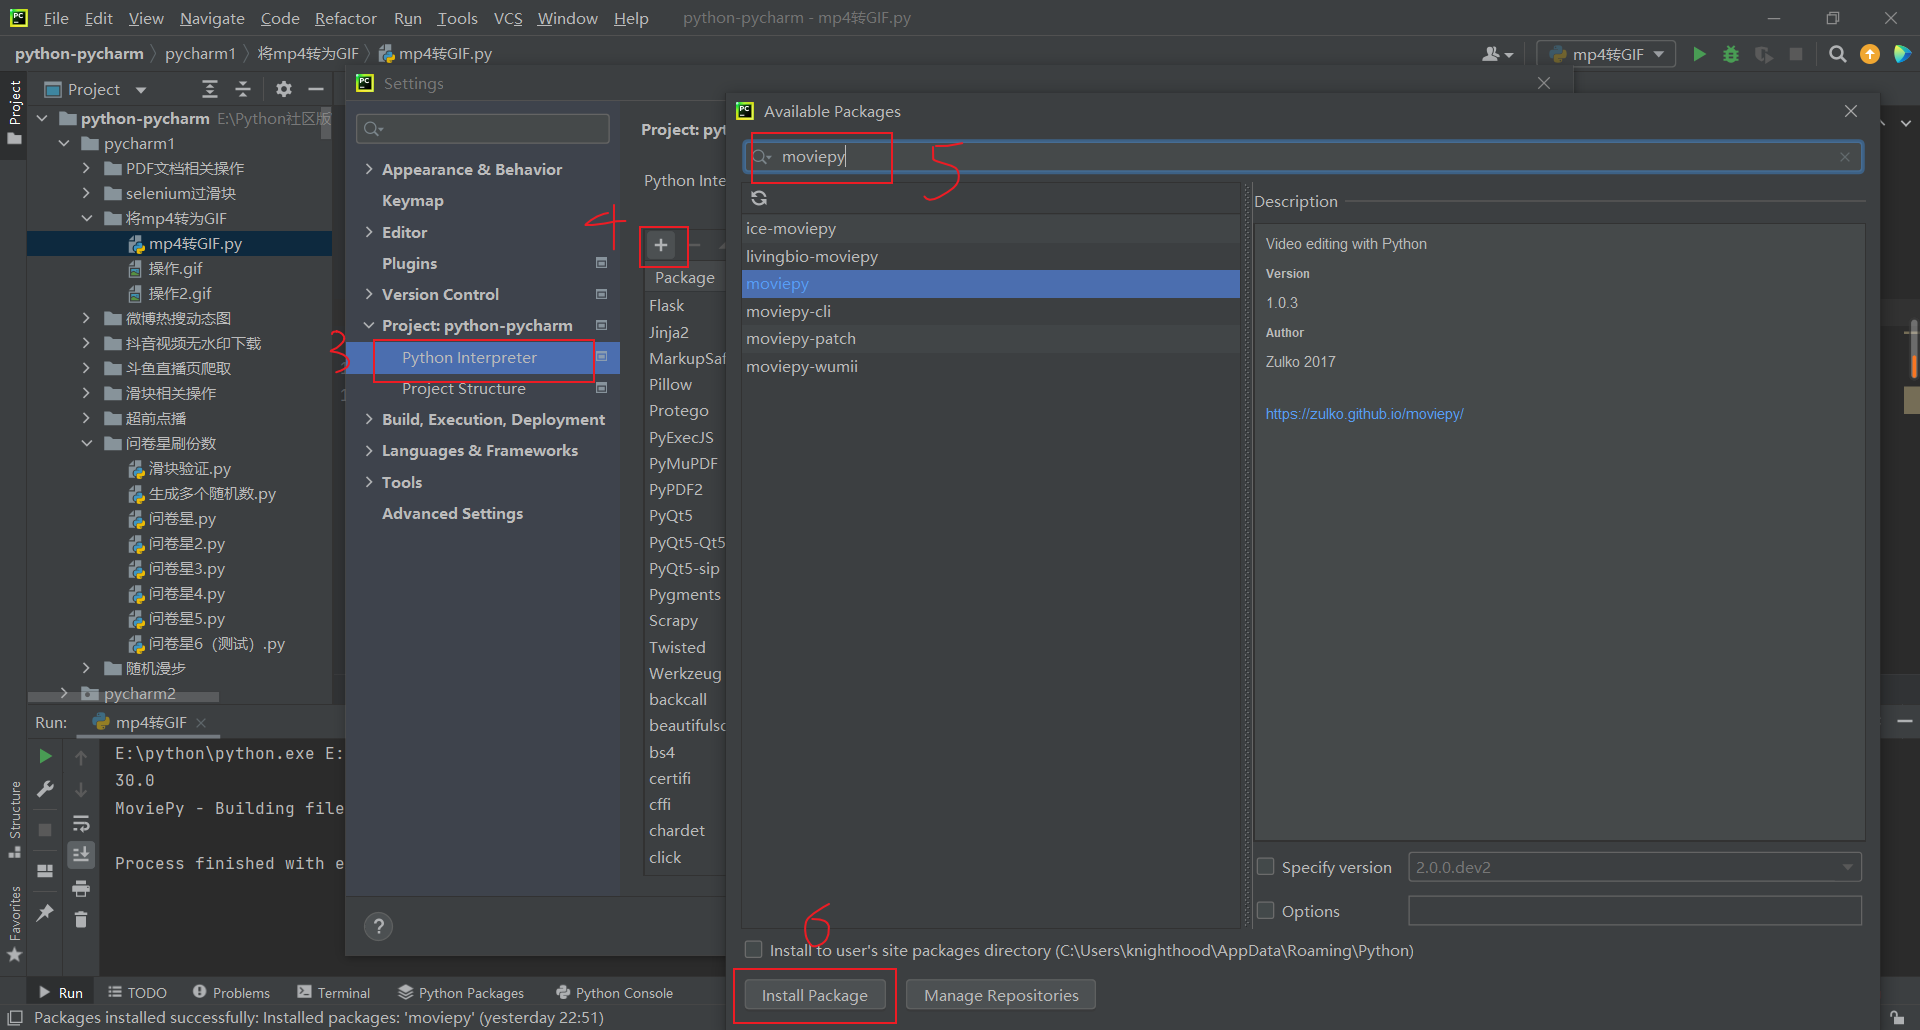Screen dimensions: 1920x1030
Task: Switch to Terminal tool window tab
Action: click(333, 992)
